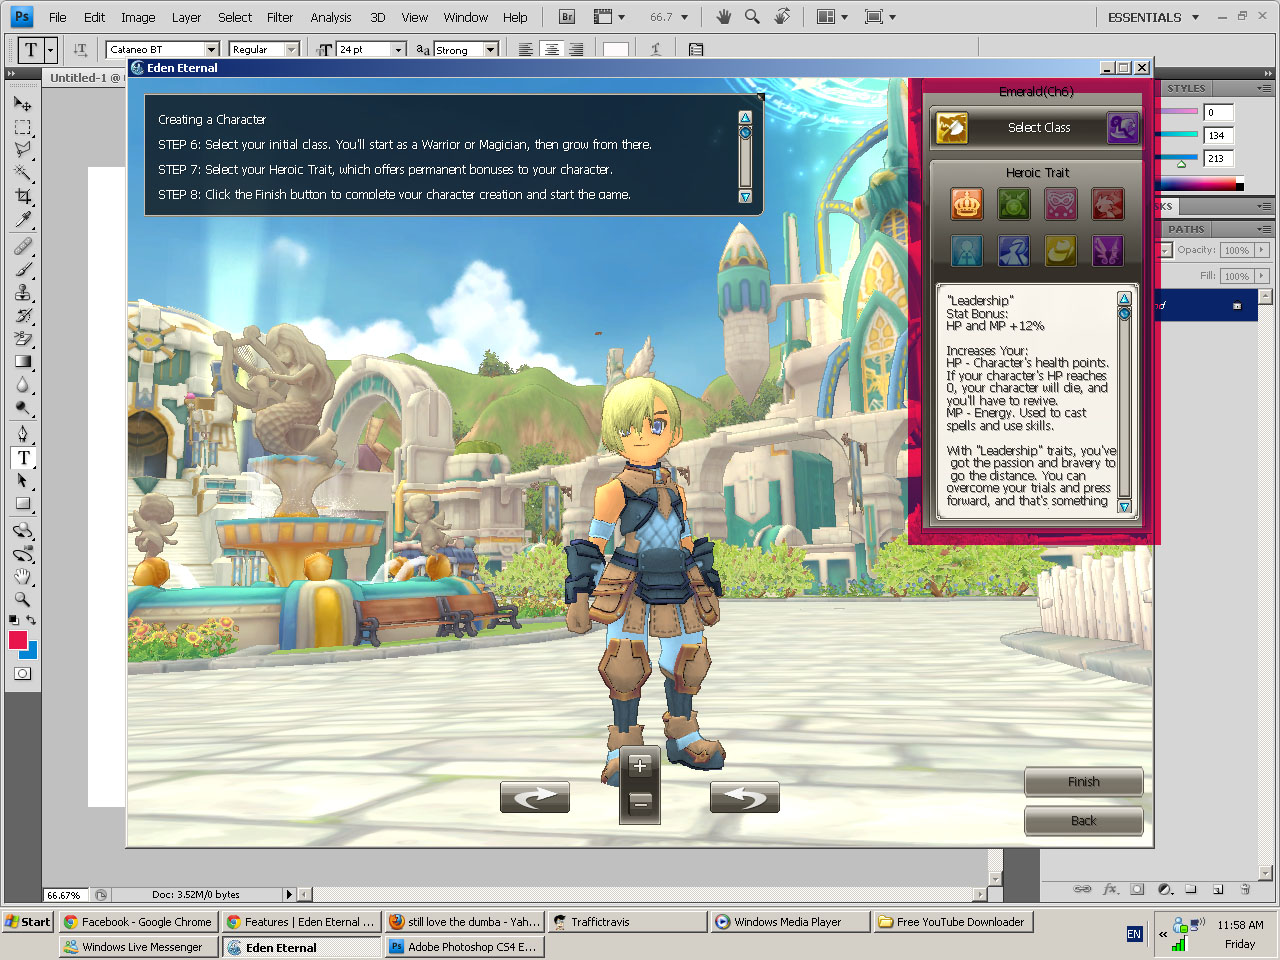This screenshot has width=1280, height=960.
Task: Select the Magician class icon
Action: (x=1123, y=128)
